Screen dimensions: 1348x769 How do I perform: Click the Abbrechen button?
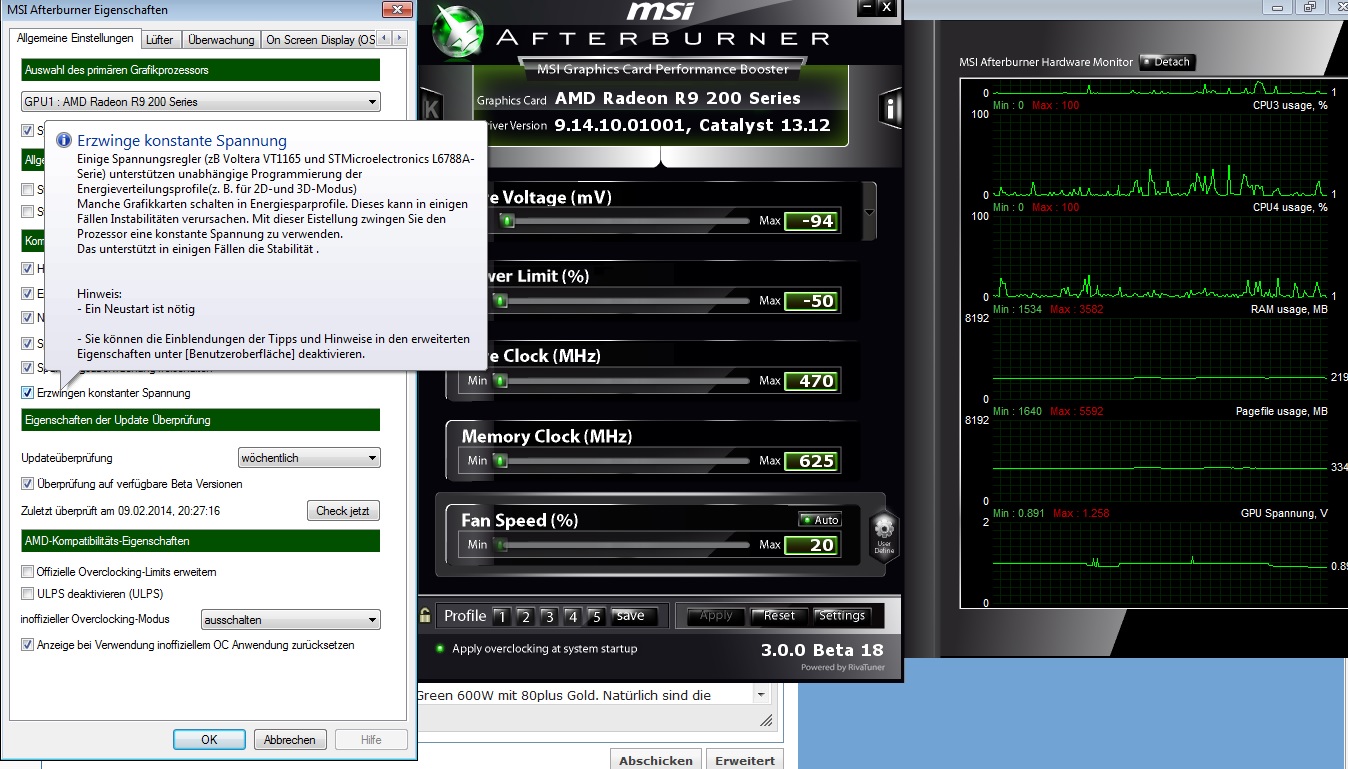pyautogui.click(x=290, y=740)
